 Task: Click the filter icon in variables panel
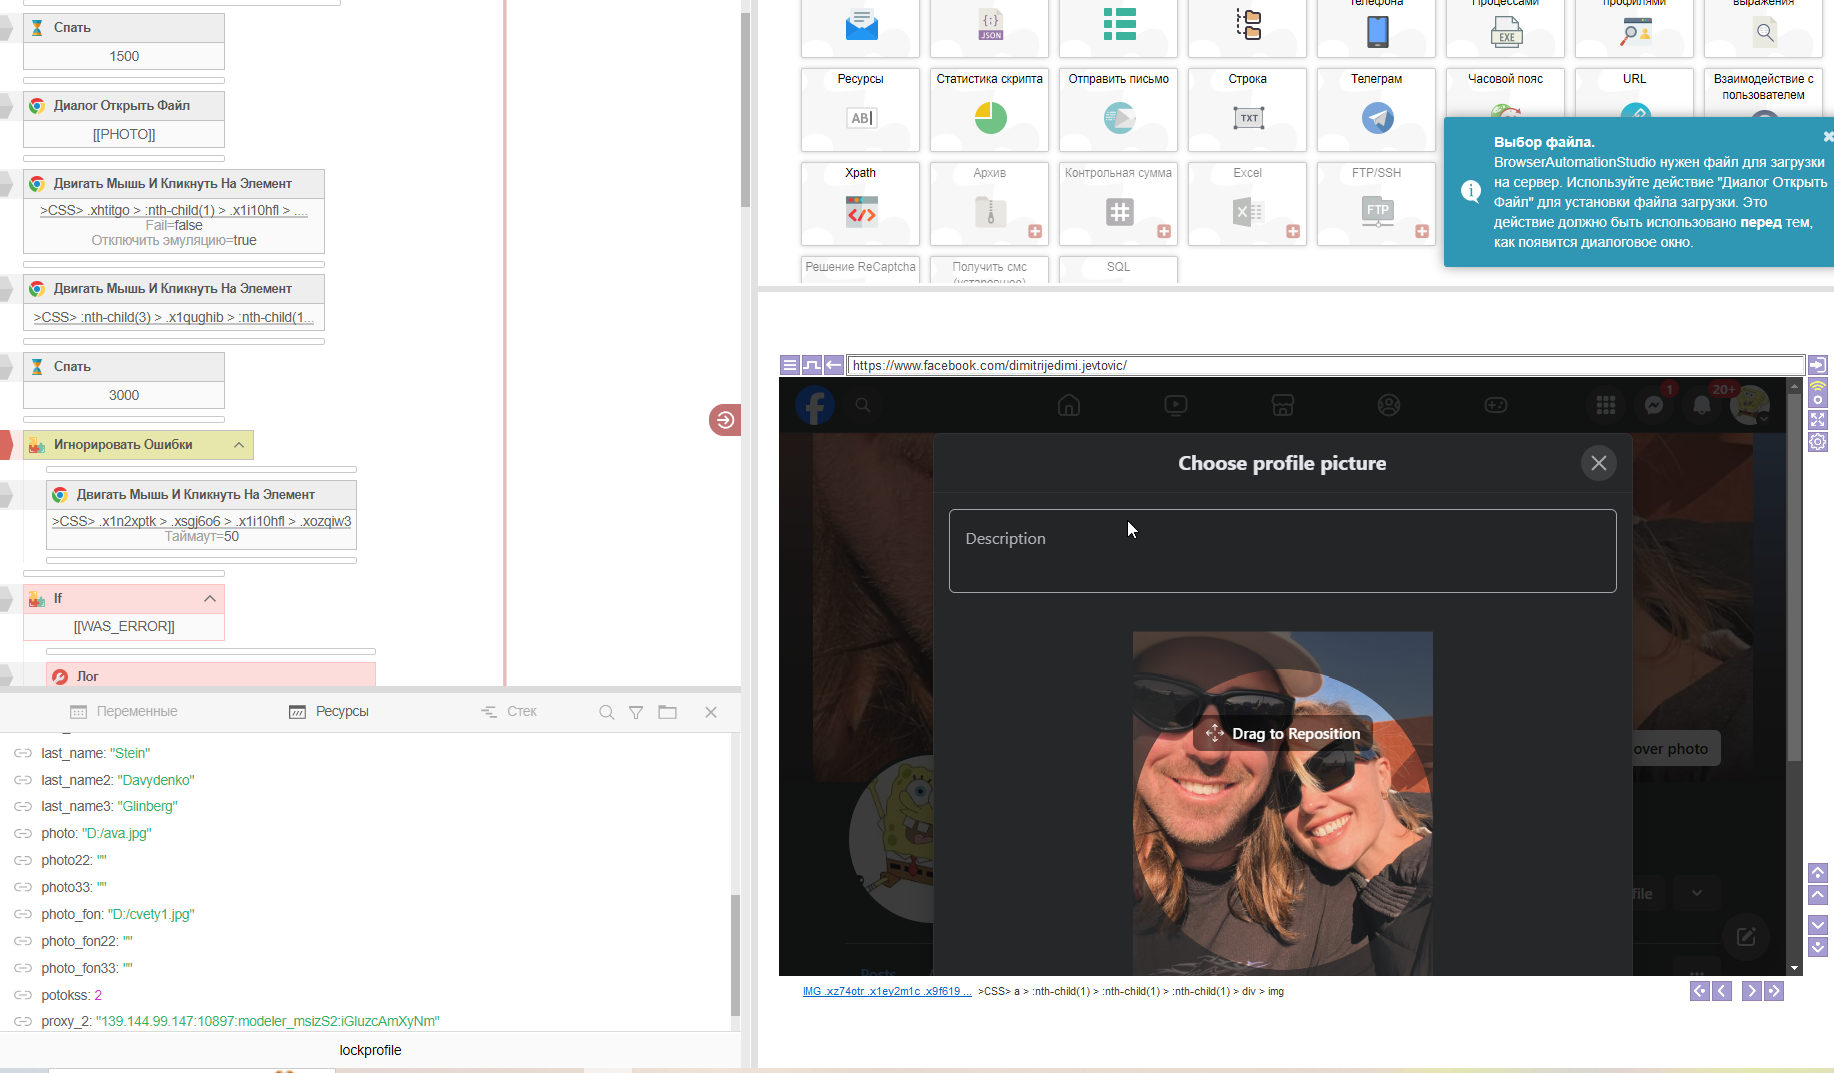click(x=636, y=712)
